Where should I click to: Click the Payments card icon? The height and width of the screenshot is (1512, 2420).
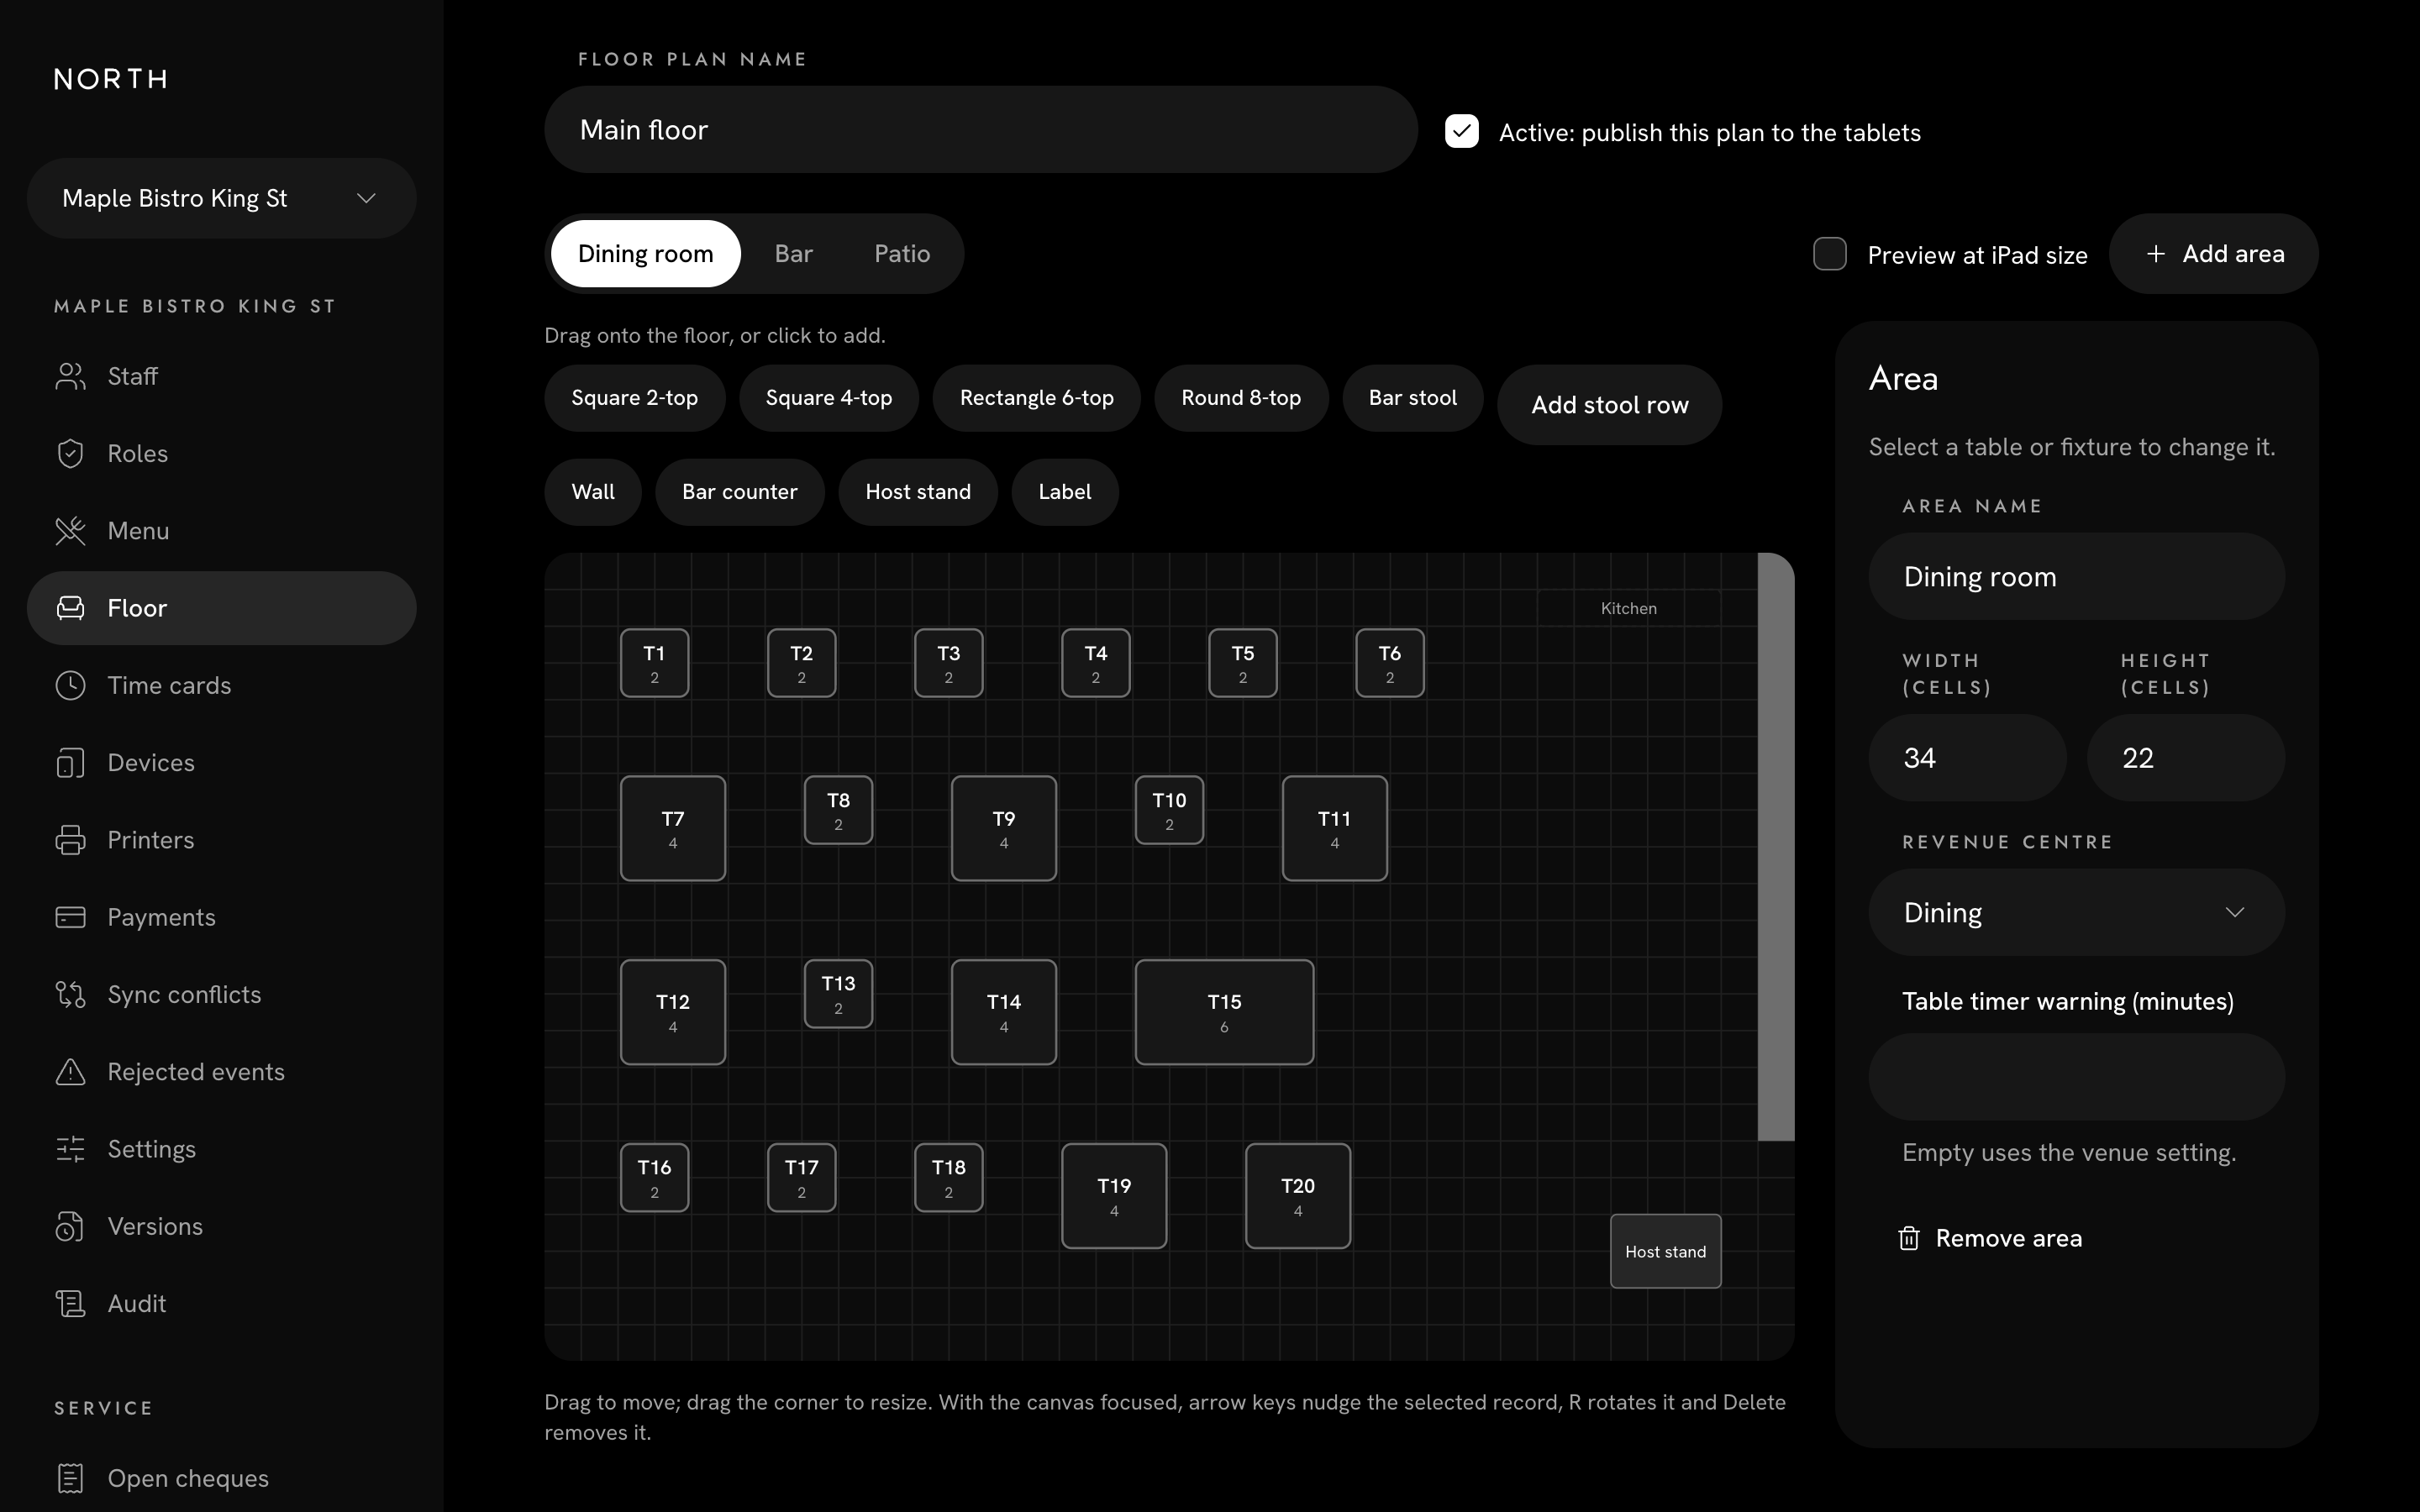[70, 917]
